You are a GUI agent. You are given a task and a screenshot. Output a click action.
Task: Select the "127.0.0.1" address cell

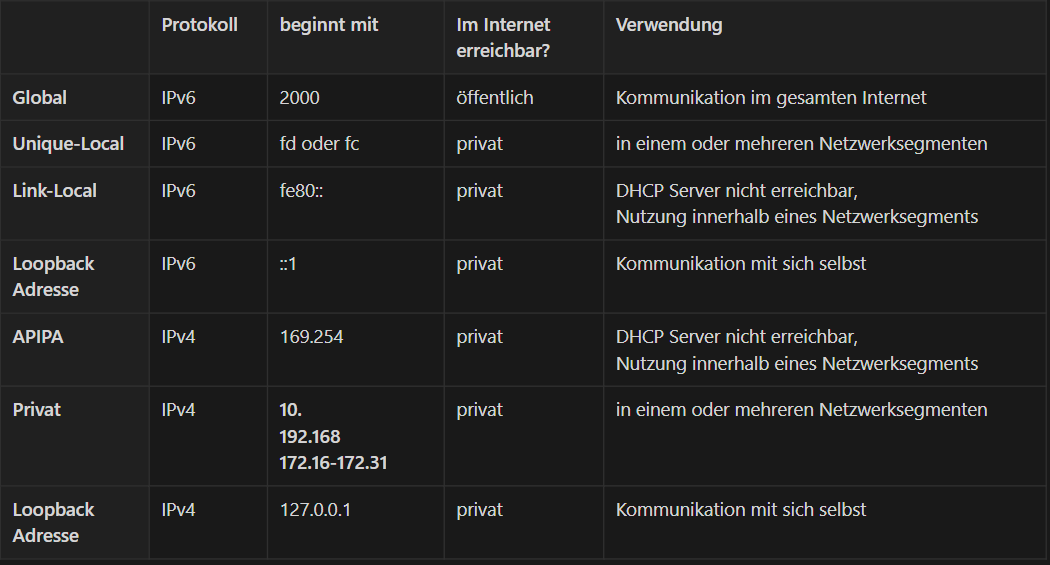tap(315, 510)
